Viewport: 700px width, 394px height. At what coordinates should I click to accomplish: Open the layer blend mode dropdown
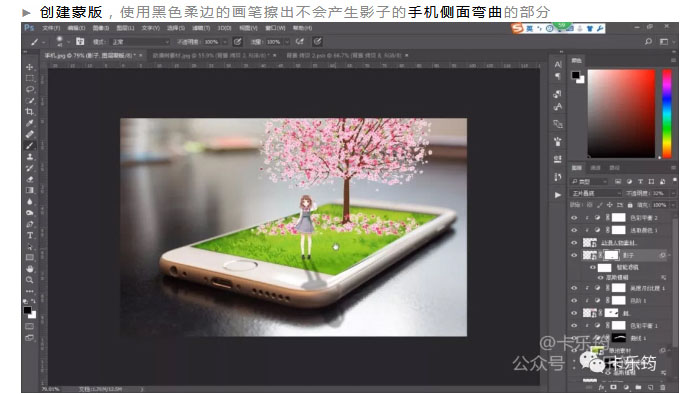coord(596,193)
